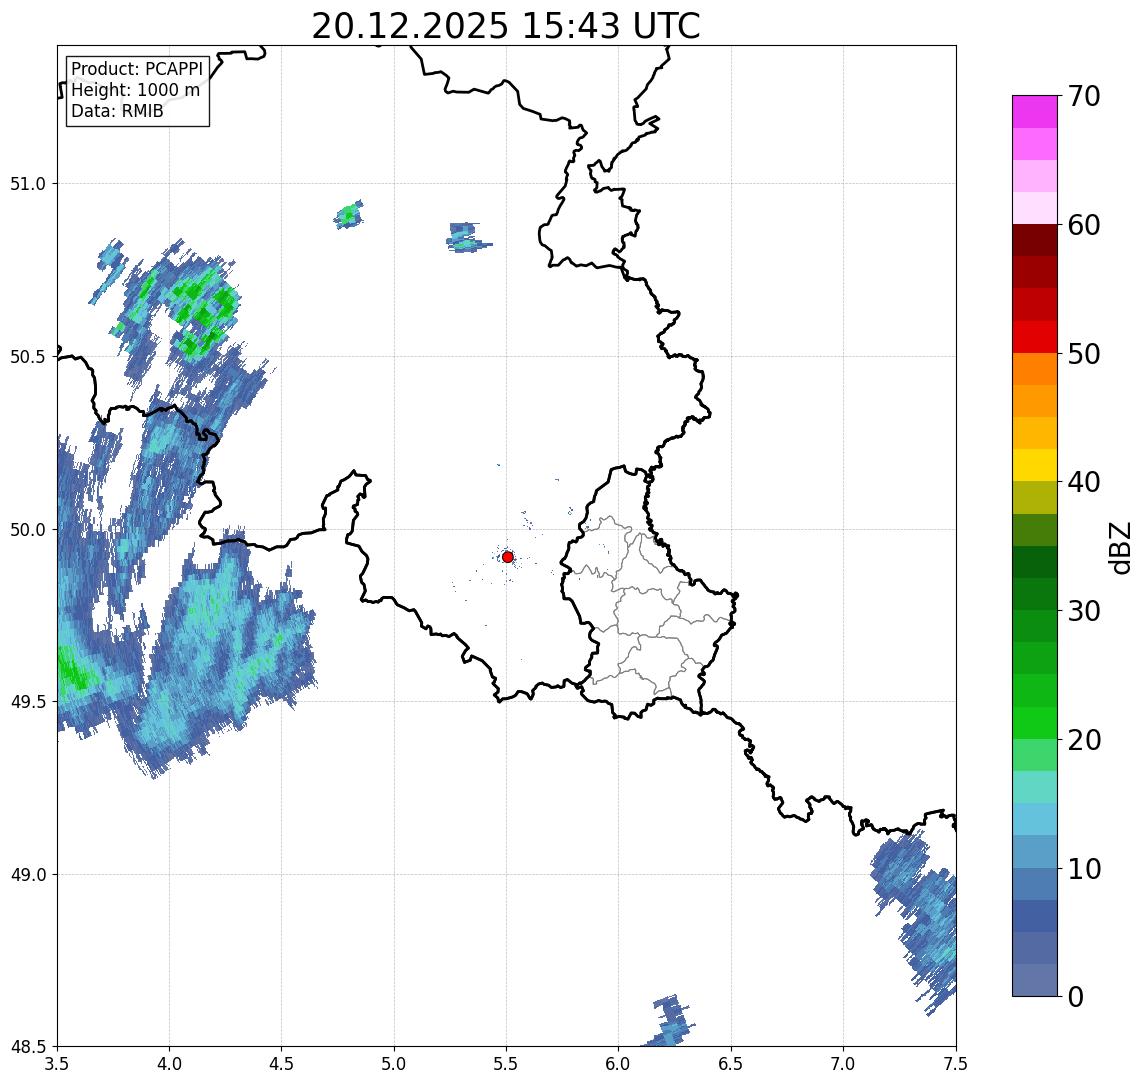Click the orange swatch just below 50
Image resolution: width=1145 pixels, height=1084 pixels.
[1035, 369]
